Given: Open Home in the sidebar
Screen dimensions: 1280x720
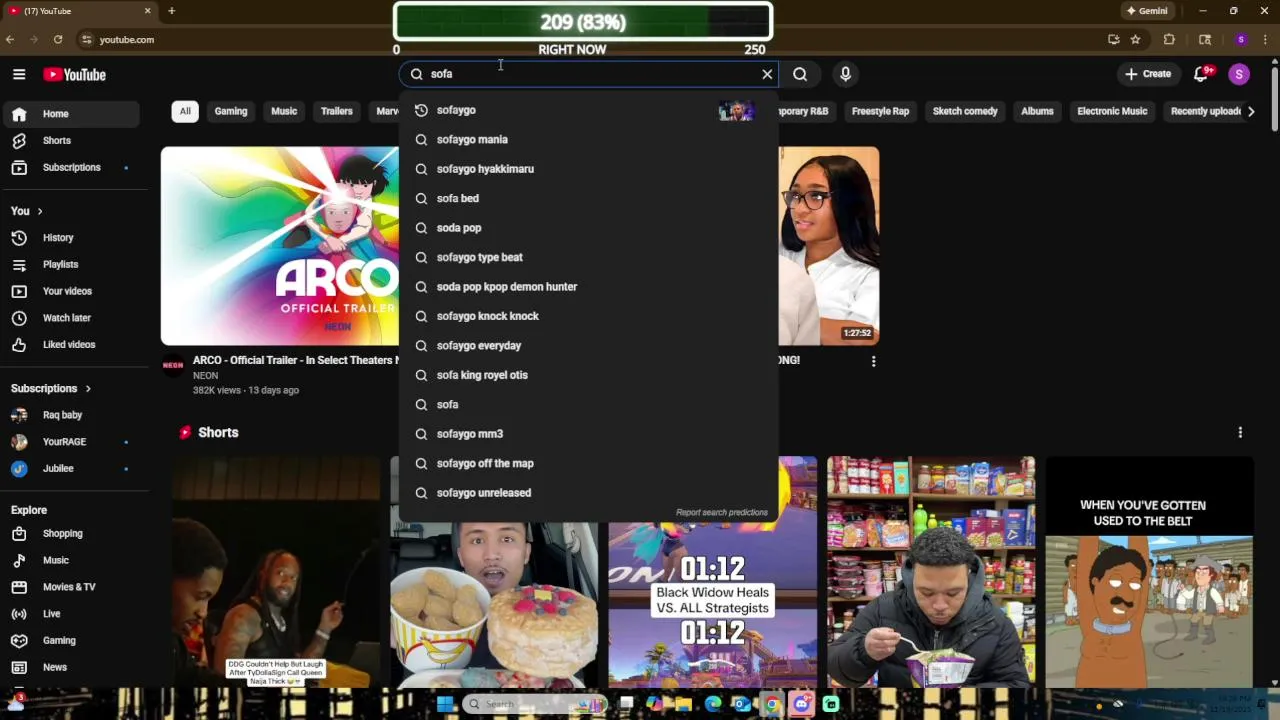Looking at the screenshot, I should (70, 114).
